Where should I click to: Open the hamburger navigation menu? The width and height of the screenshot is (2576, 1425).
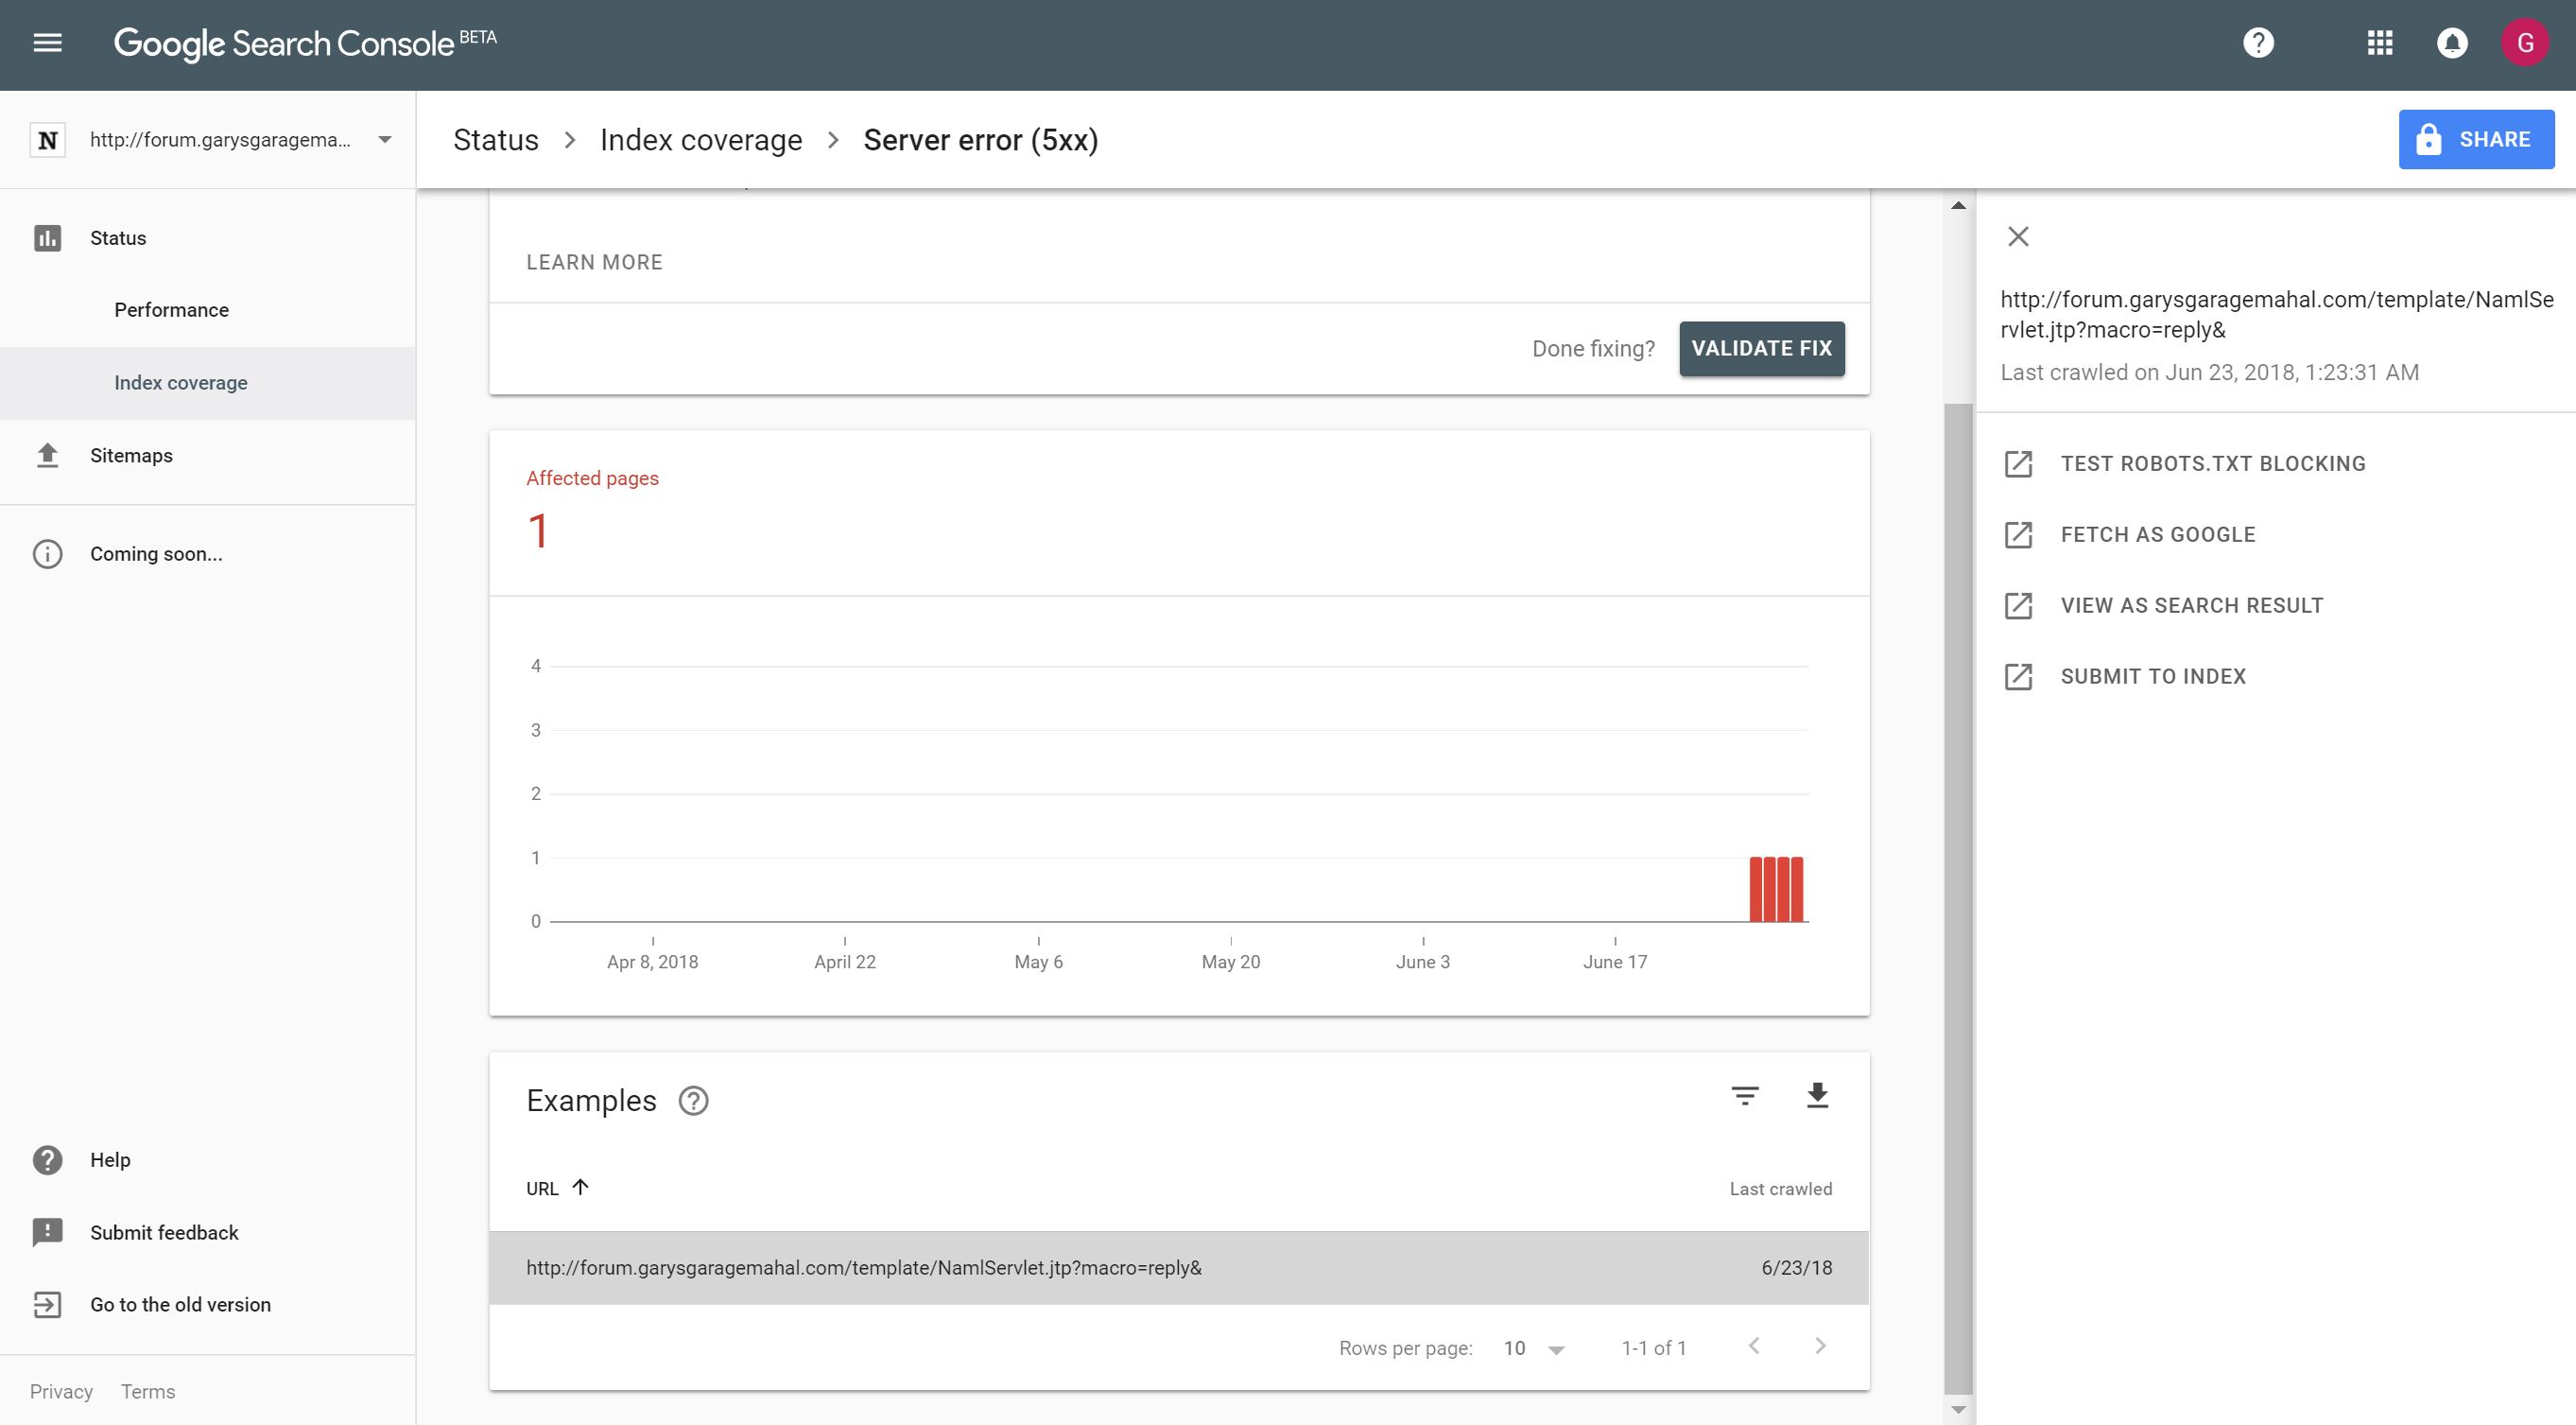pos(47,43)
